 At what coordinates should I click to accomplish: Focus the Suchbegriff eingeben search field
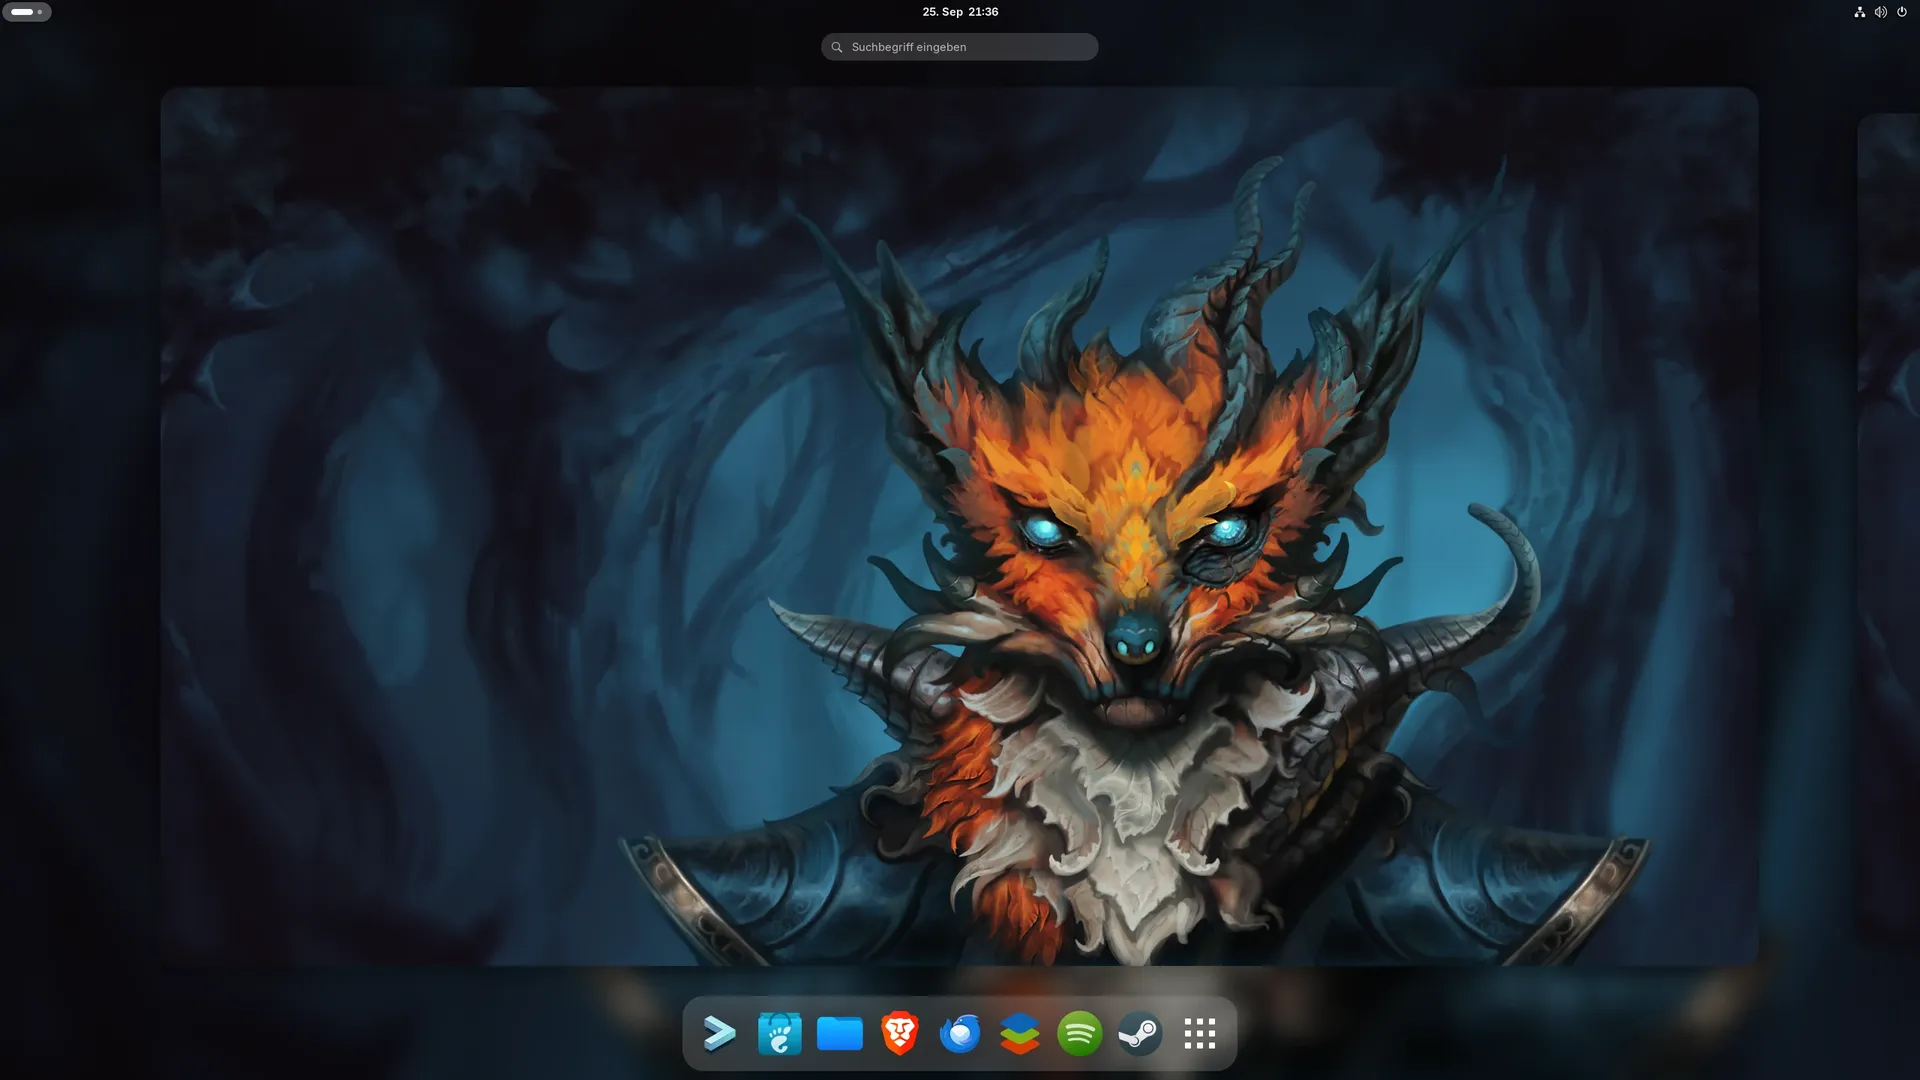(x=965, y=47)
